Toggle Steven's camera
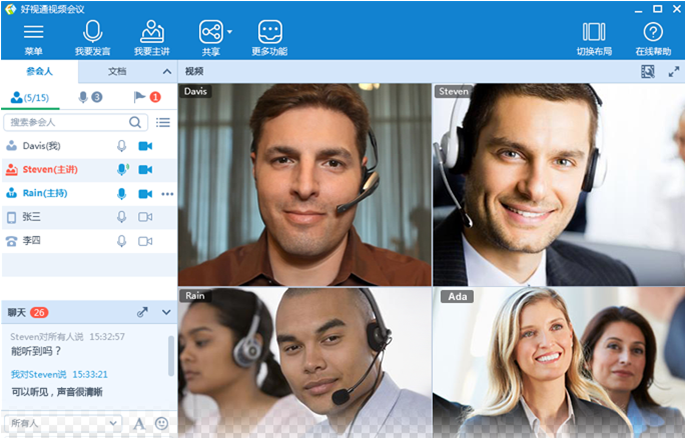Viewport: 686px width, 439px height. 145,170
